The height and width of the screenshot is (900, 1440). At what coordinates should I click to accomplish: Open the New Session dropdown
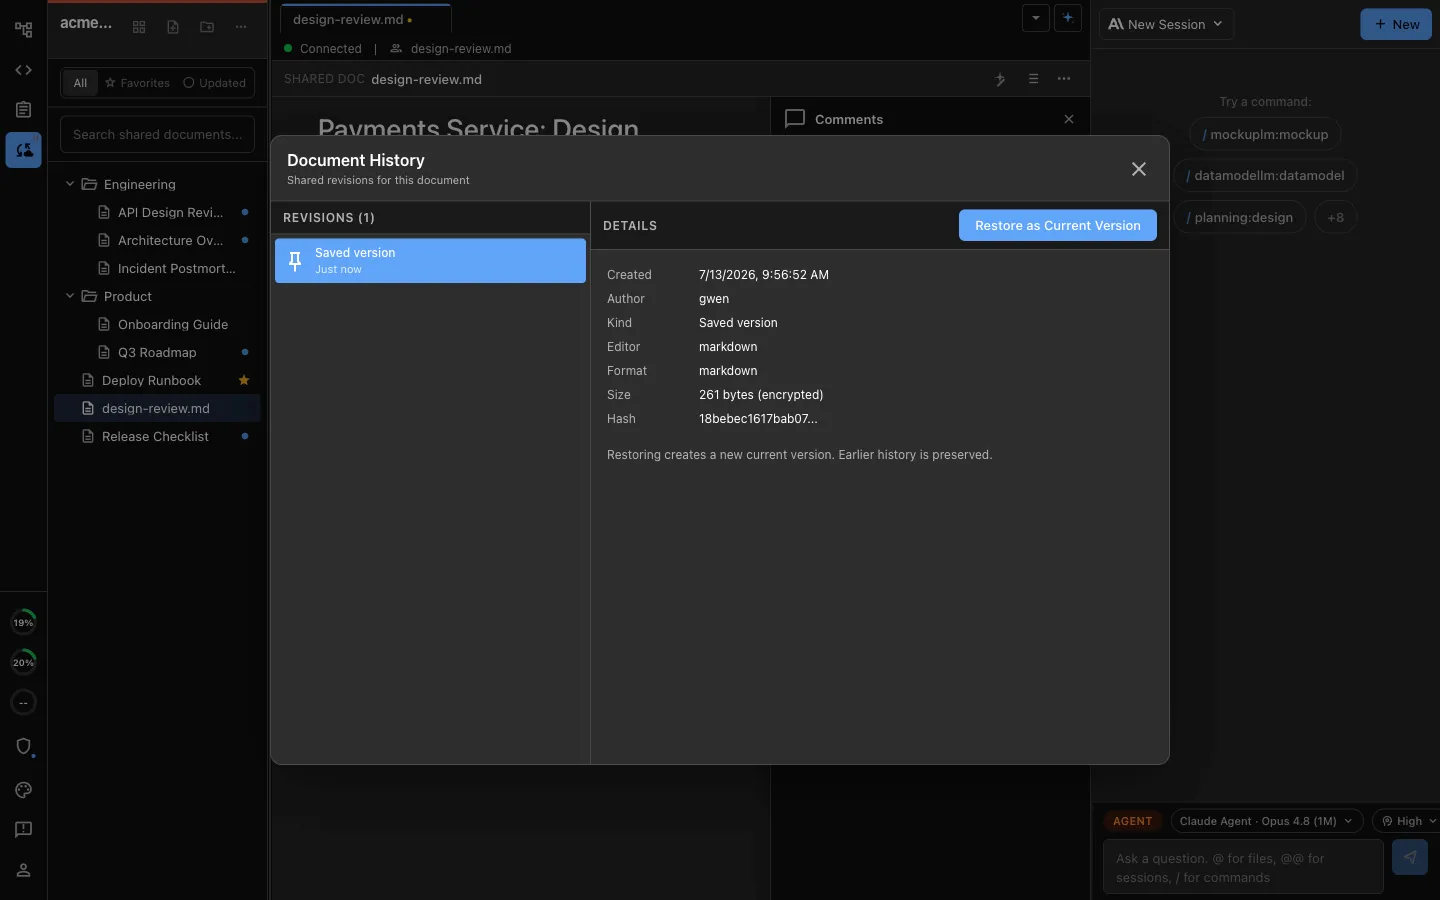pos(1166,24)
